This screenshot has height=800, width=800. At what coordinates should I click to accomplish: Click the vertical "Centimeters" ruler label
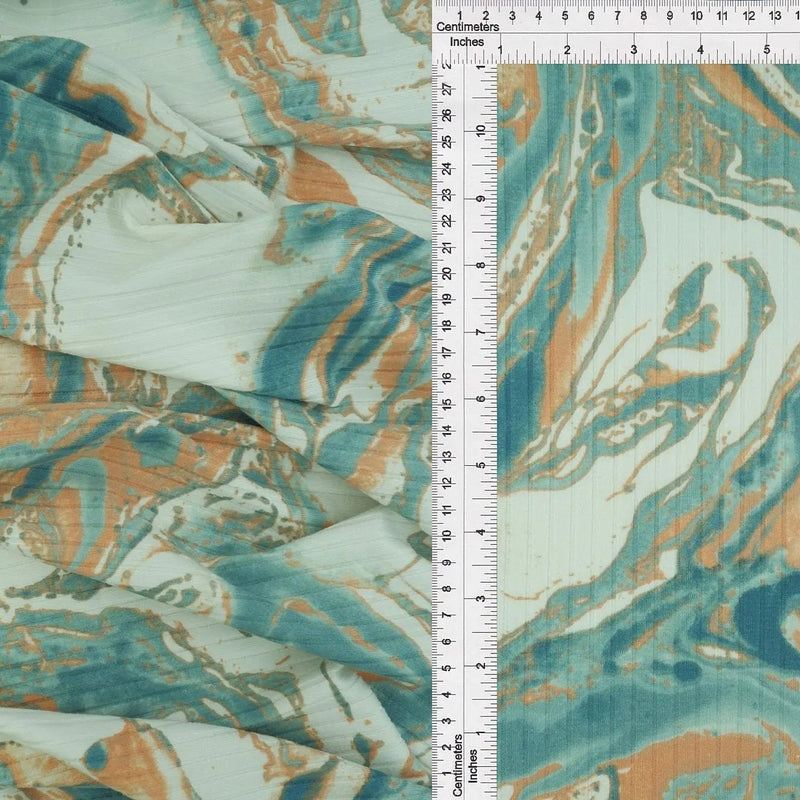click(x=458, y=765)
